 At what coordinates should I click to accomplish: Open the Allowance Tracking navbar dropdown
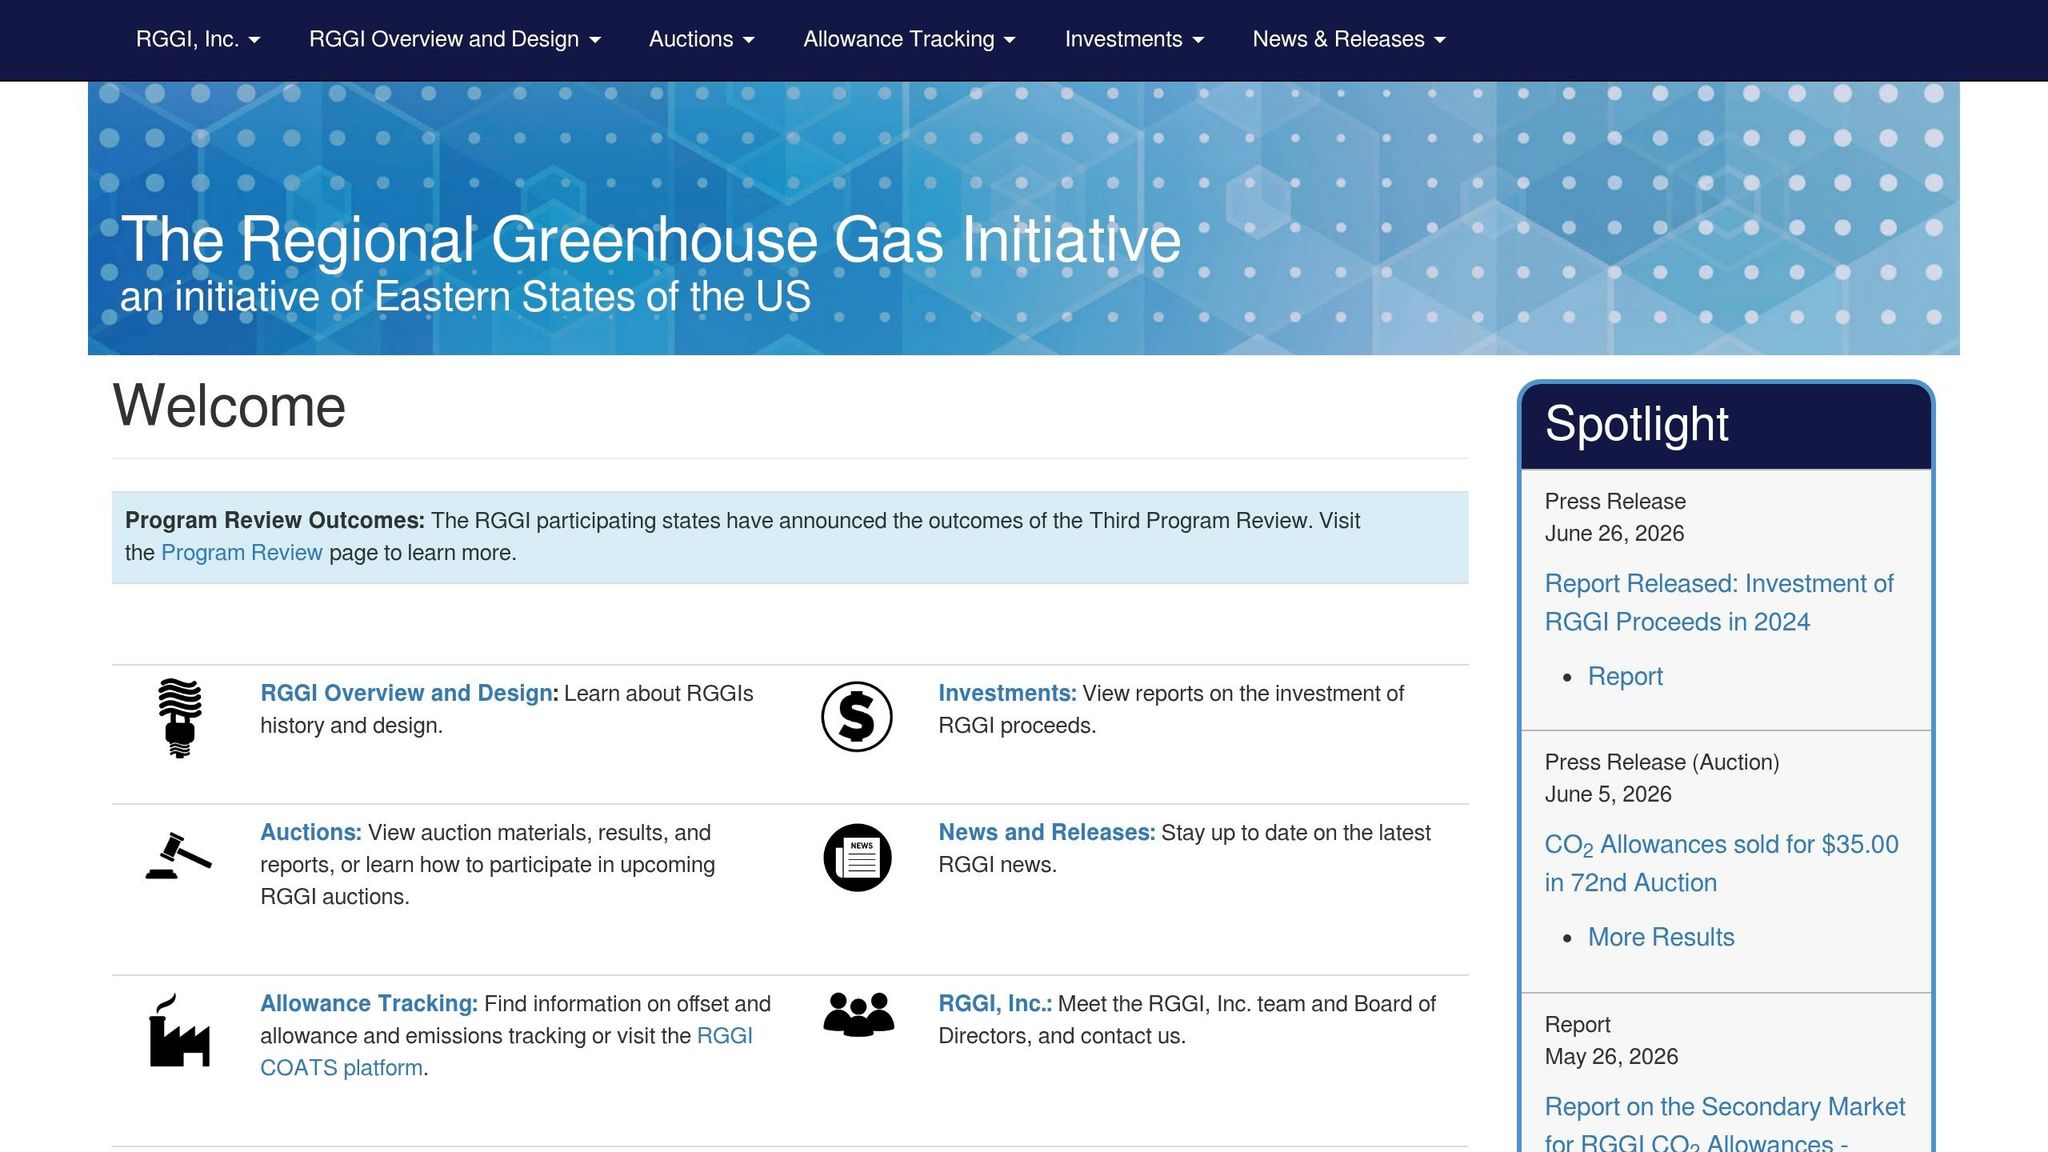pos(910,40)
